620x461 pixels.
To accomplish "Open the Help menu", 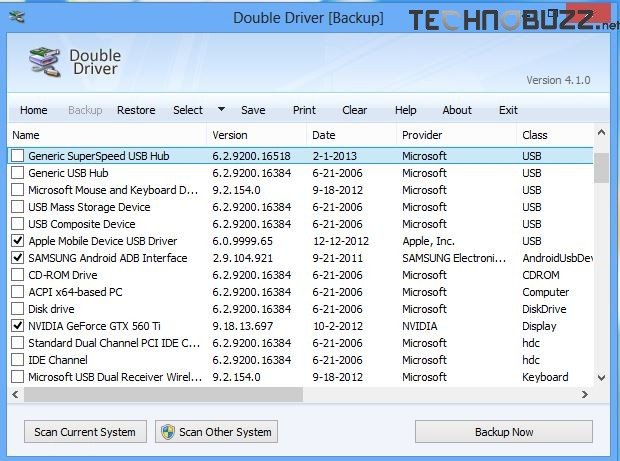I will (x=406, y=110).
